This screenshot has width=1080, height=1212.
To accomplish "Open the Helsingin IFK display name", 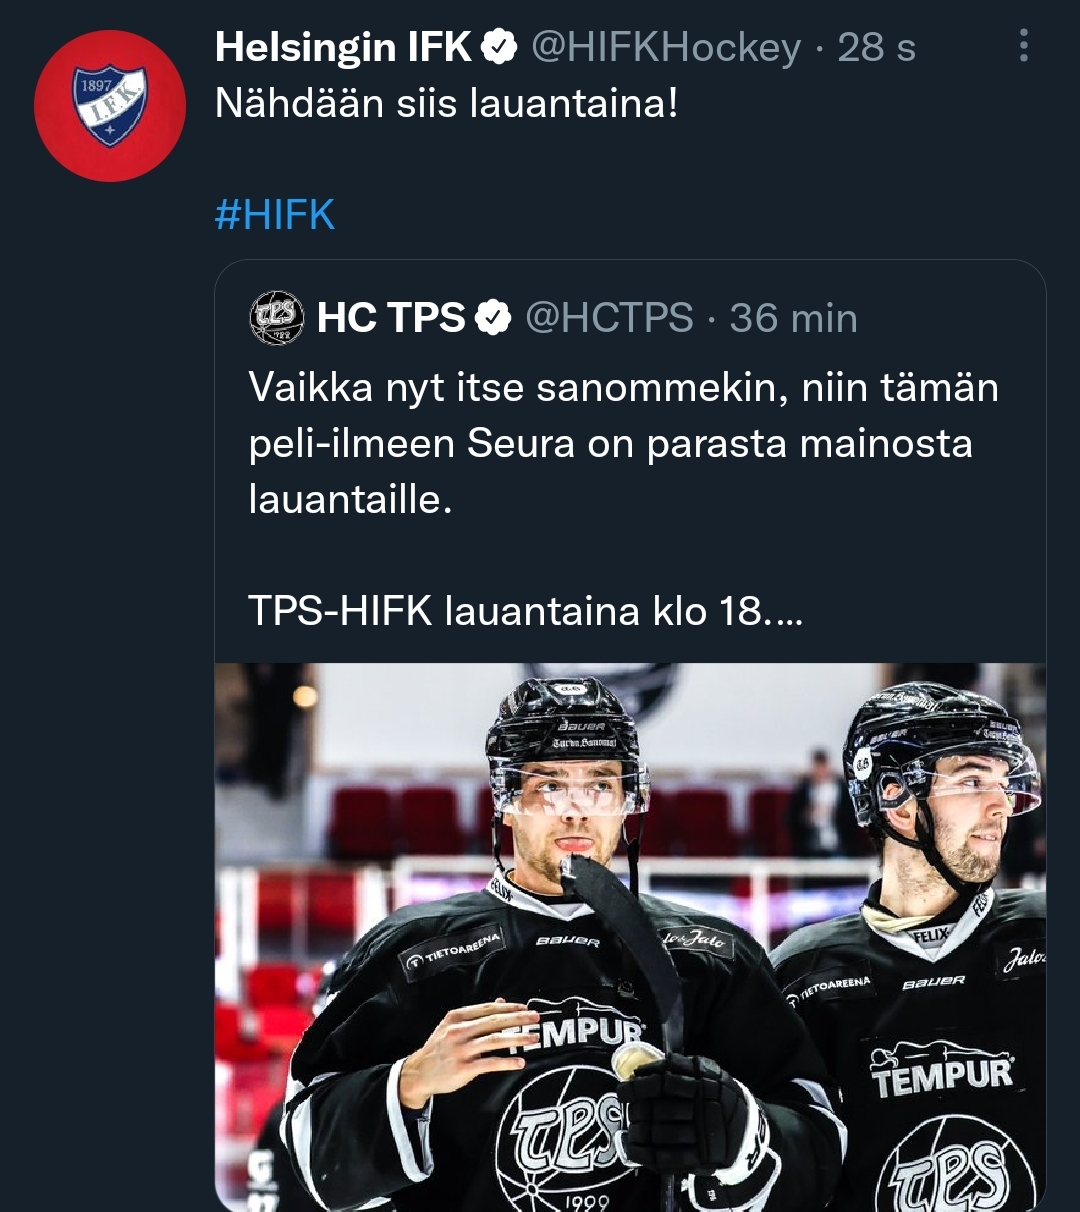I will point(343,47).
